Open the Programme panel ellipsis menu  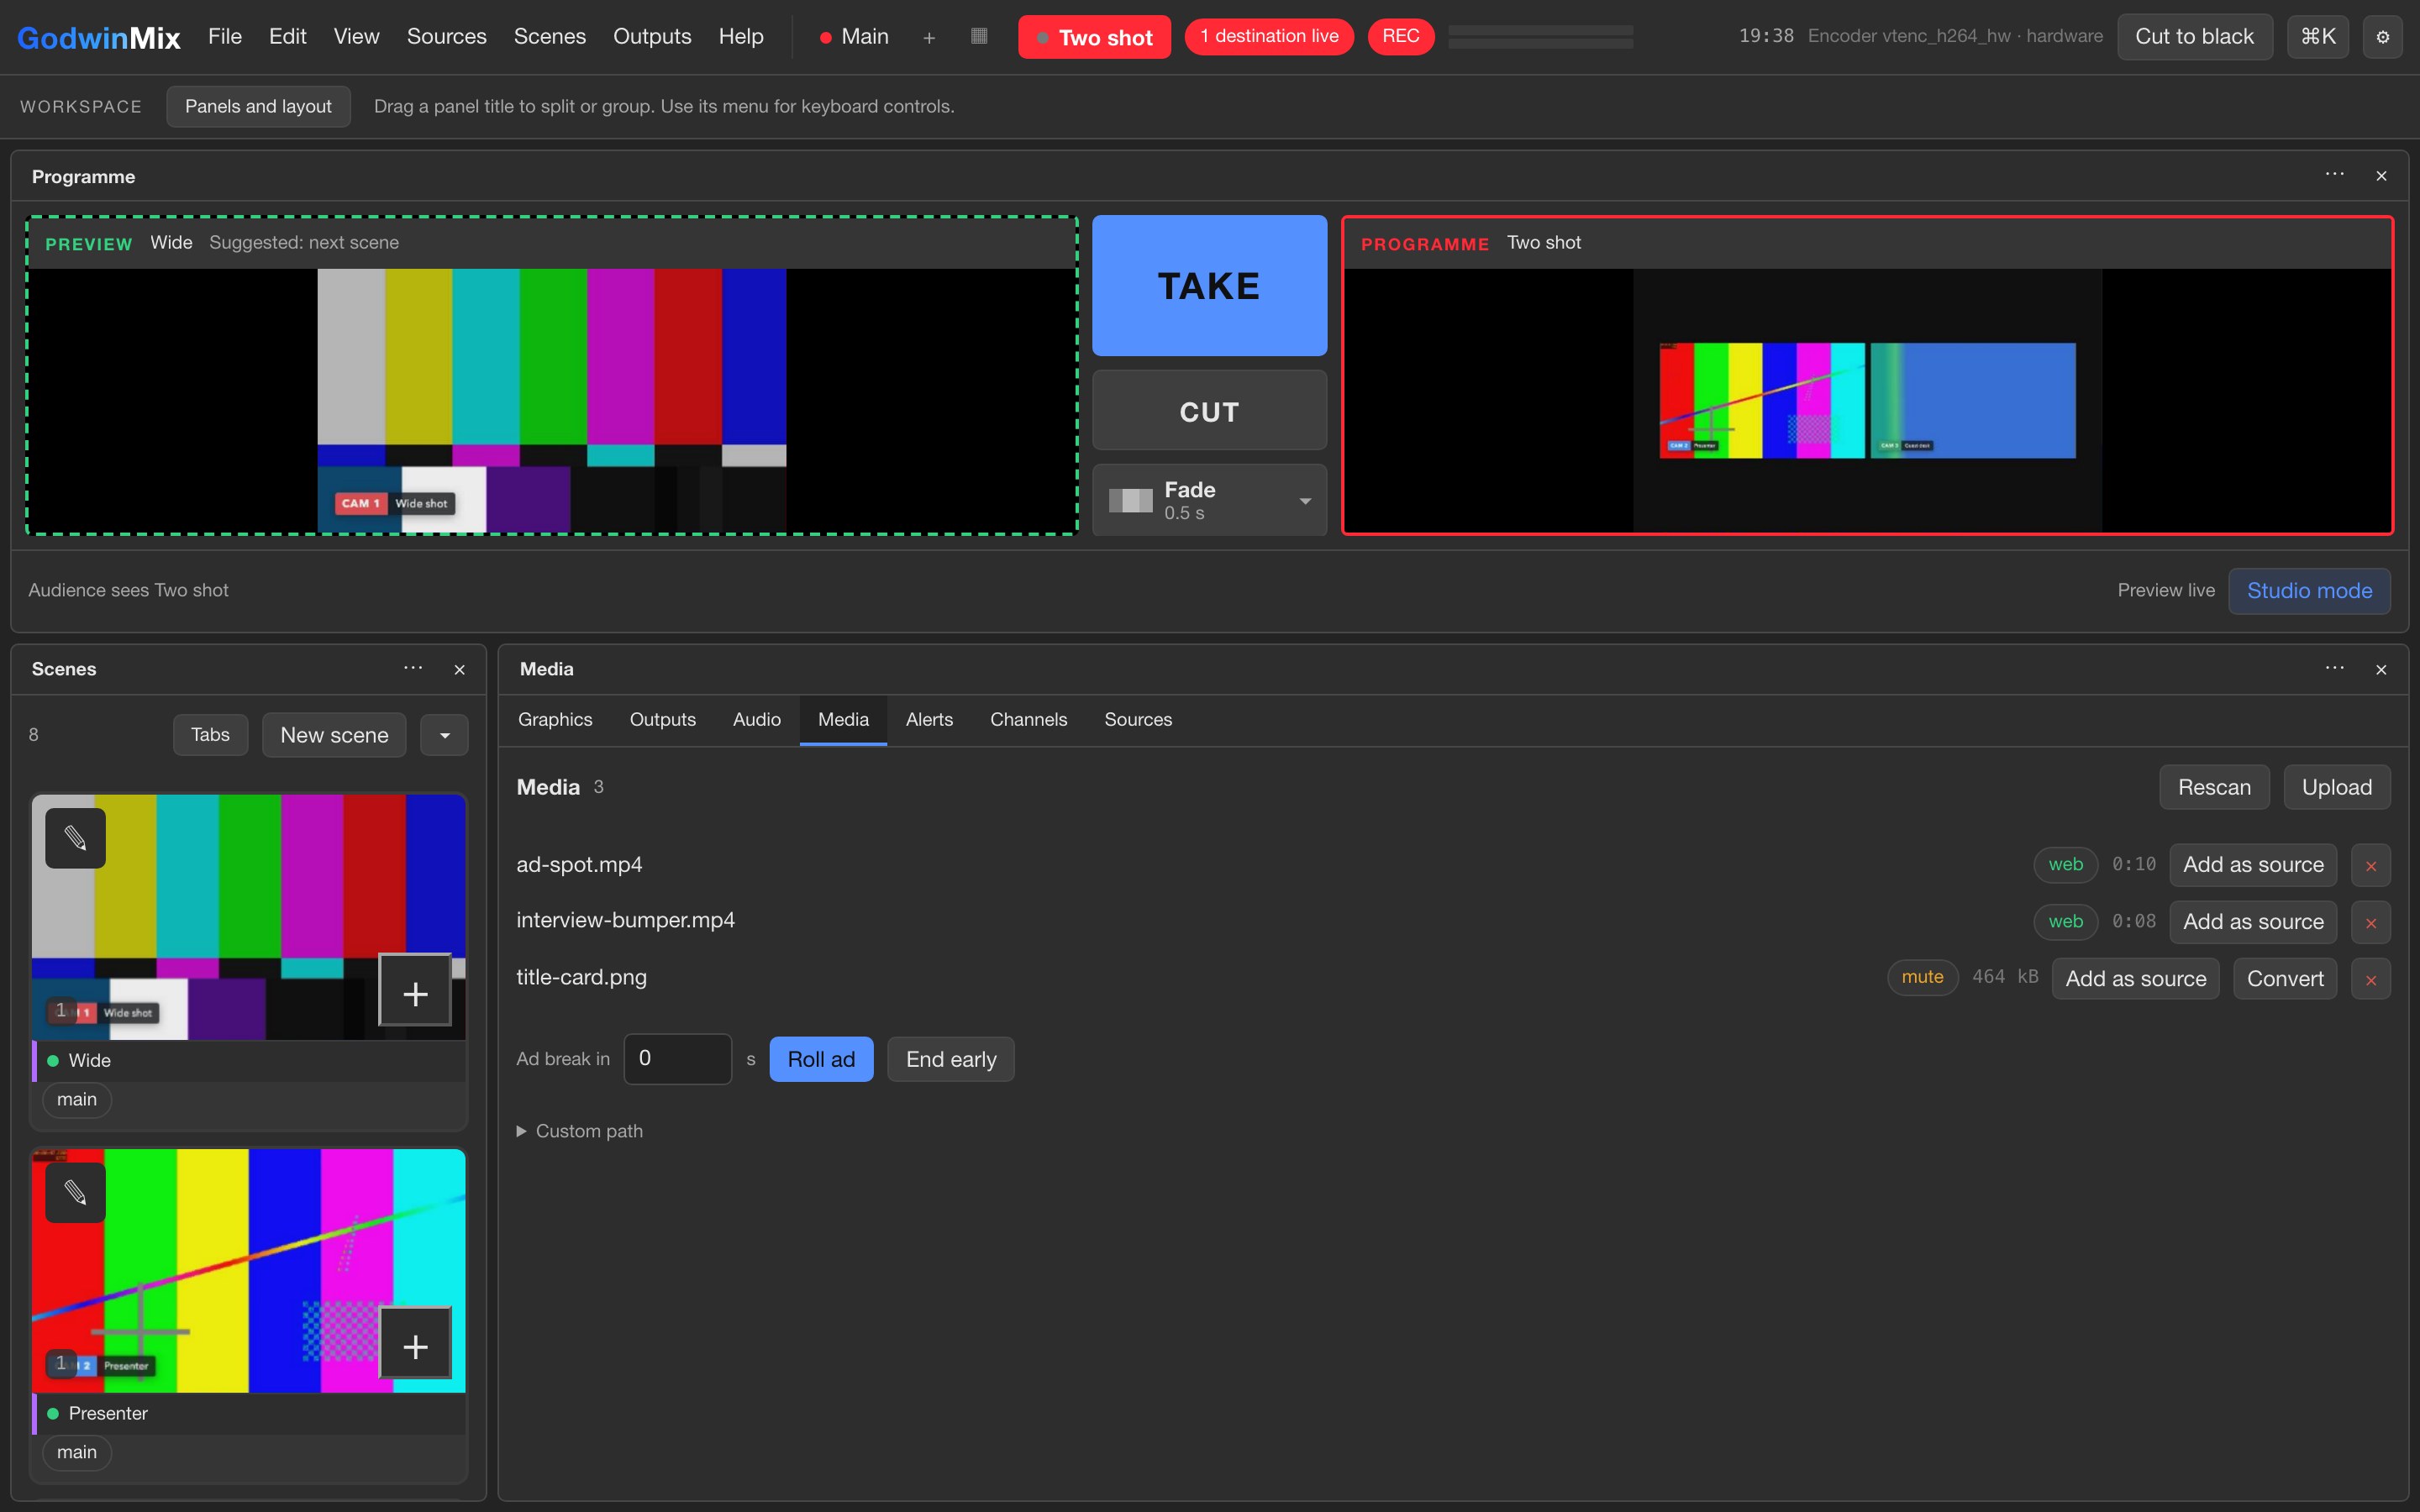[x=2334, y=175]
